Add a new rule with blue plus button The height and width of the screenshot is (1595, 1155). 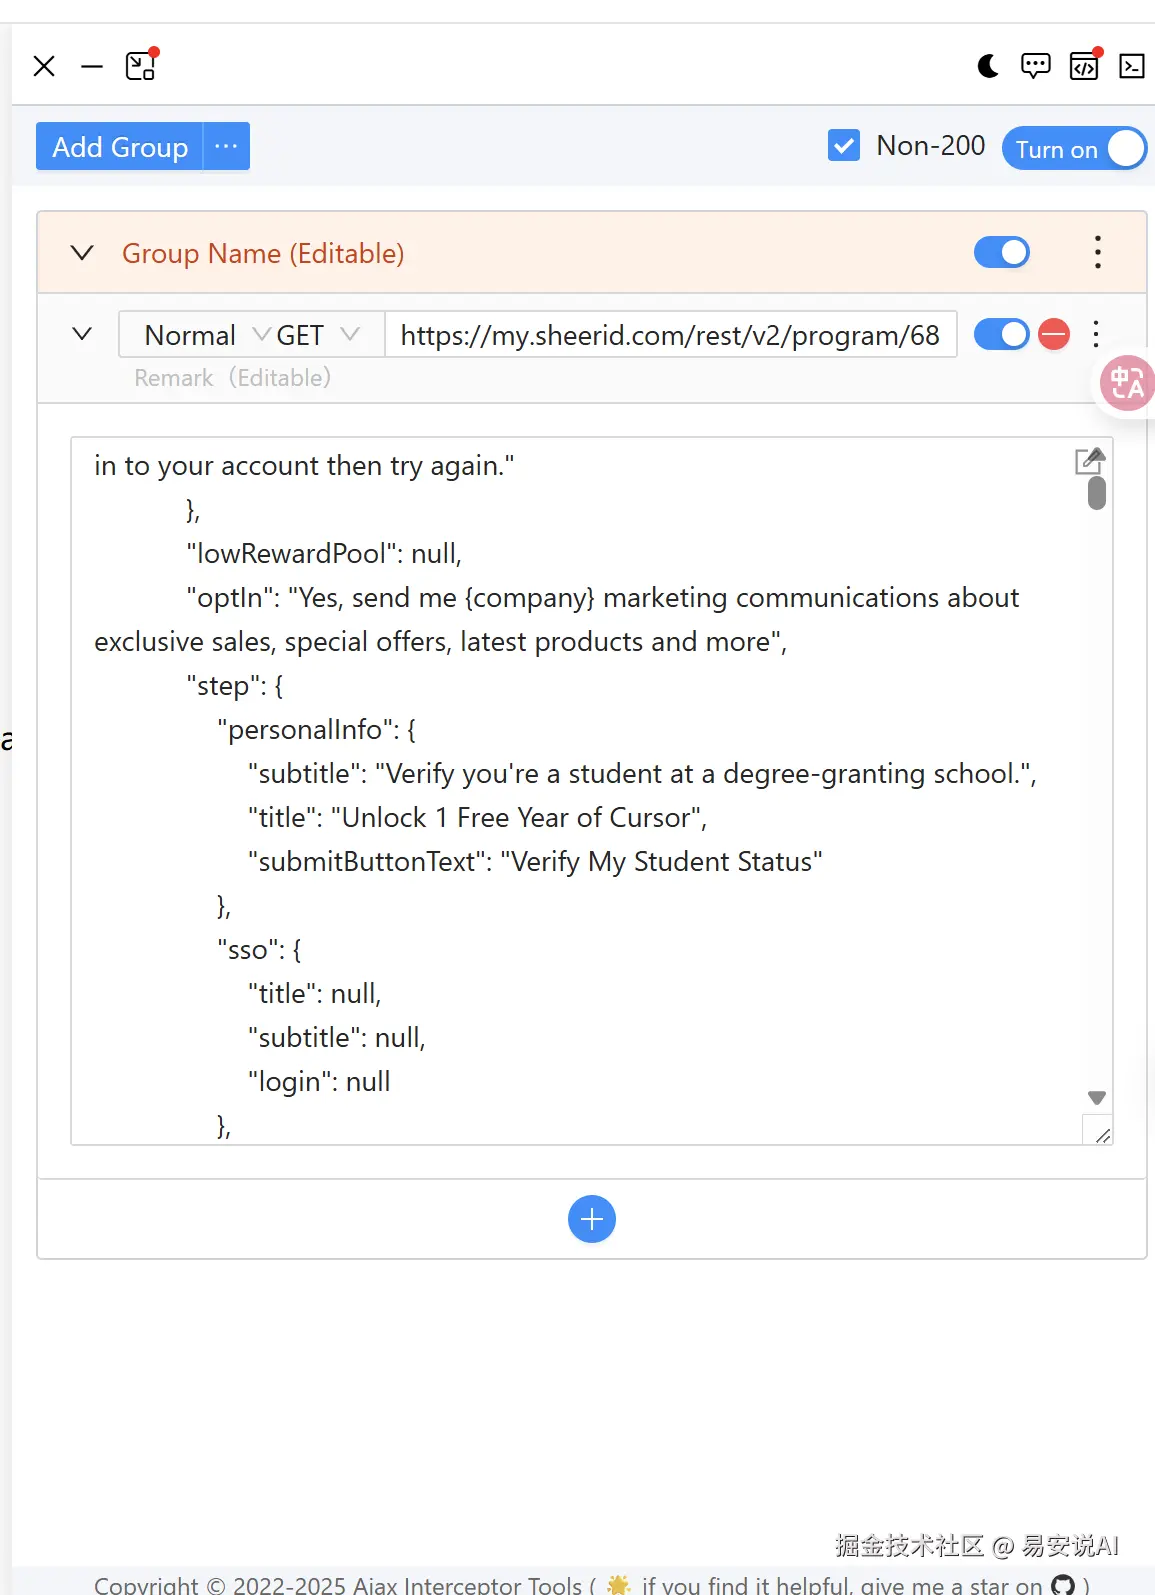pos(592,1219)
